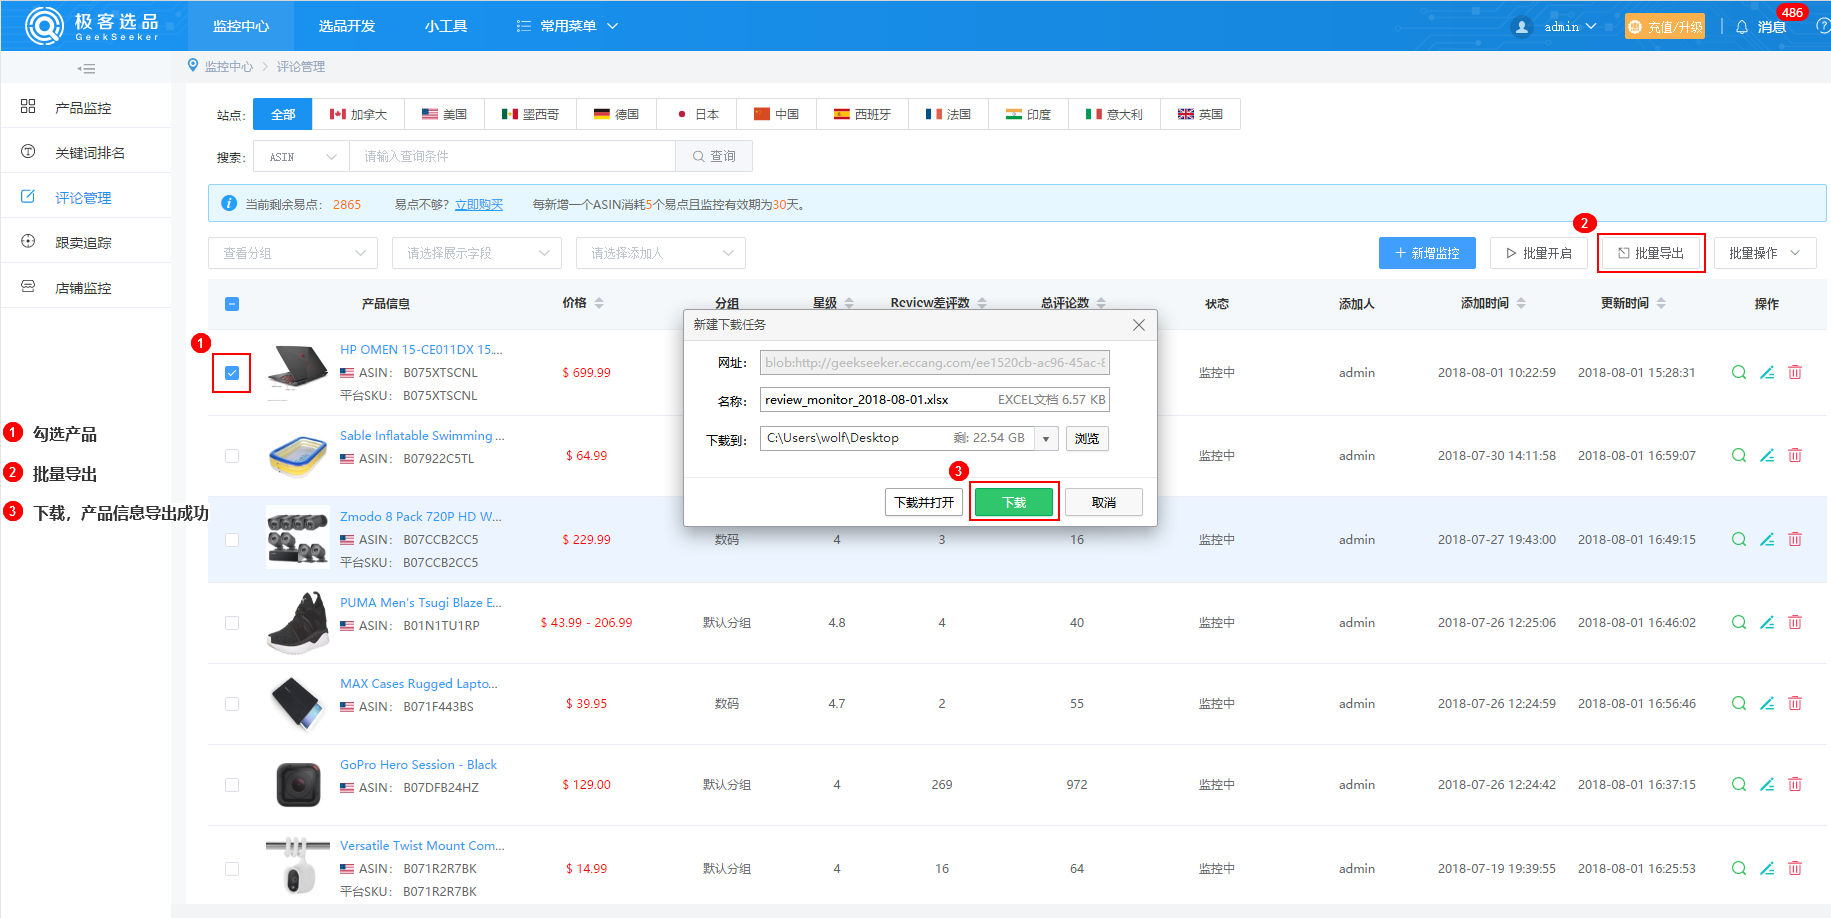Image resolution: width=1831 pixels, height=918 pixels.
Task: Delete the Sable Inflatable Swimming entry
Action: point(1795,455)
